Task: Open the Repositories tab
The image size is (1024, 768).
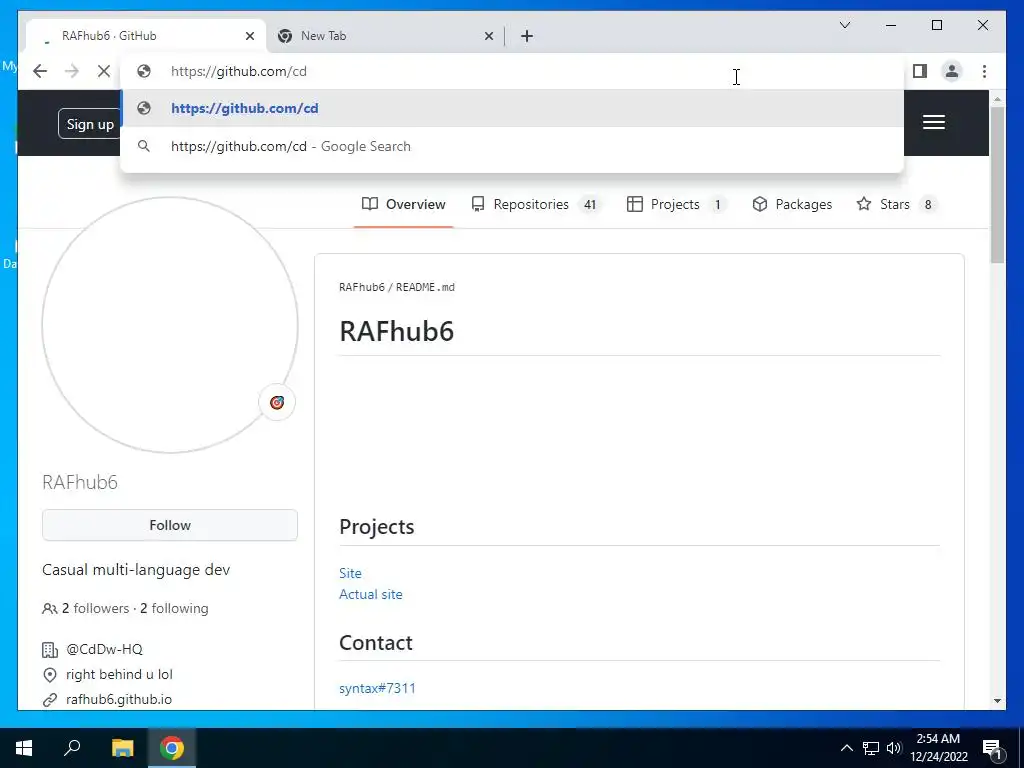Action: tap(536, 204)
